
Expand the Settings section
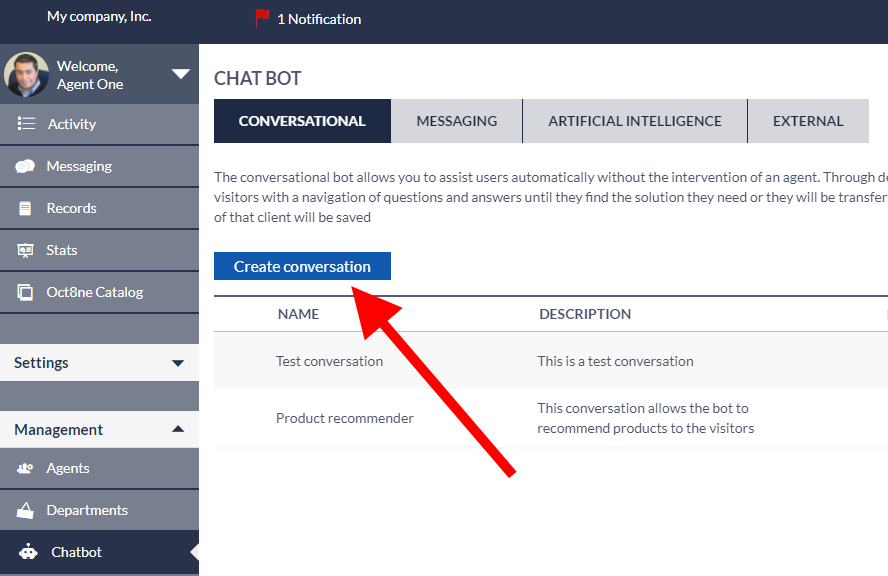pyautogui.click(x=178, y=363)
